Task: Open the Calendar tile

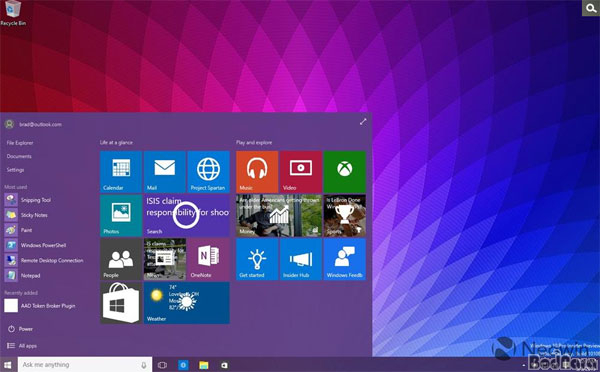Action: pos(121,171)
